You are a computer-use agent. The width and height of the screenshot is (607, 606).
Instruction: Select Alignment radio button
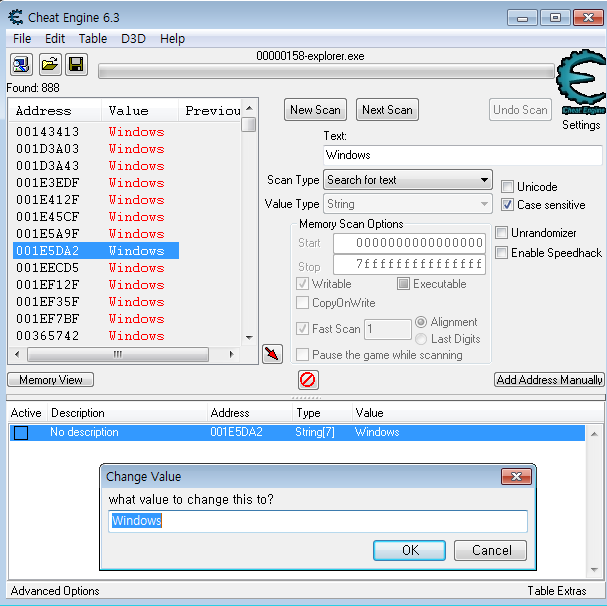coord(421,322)
